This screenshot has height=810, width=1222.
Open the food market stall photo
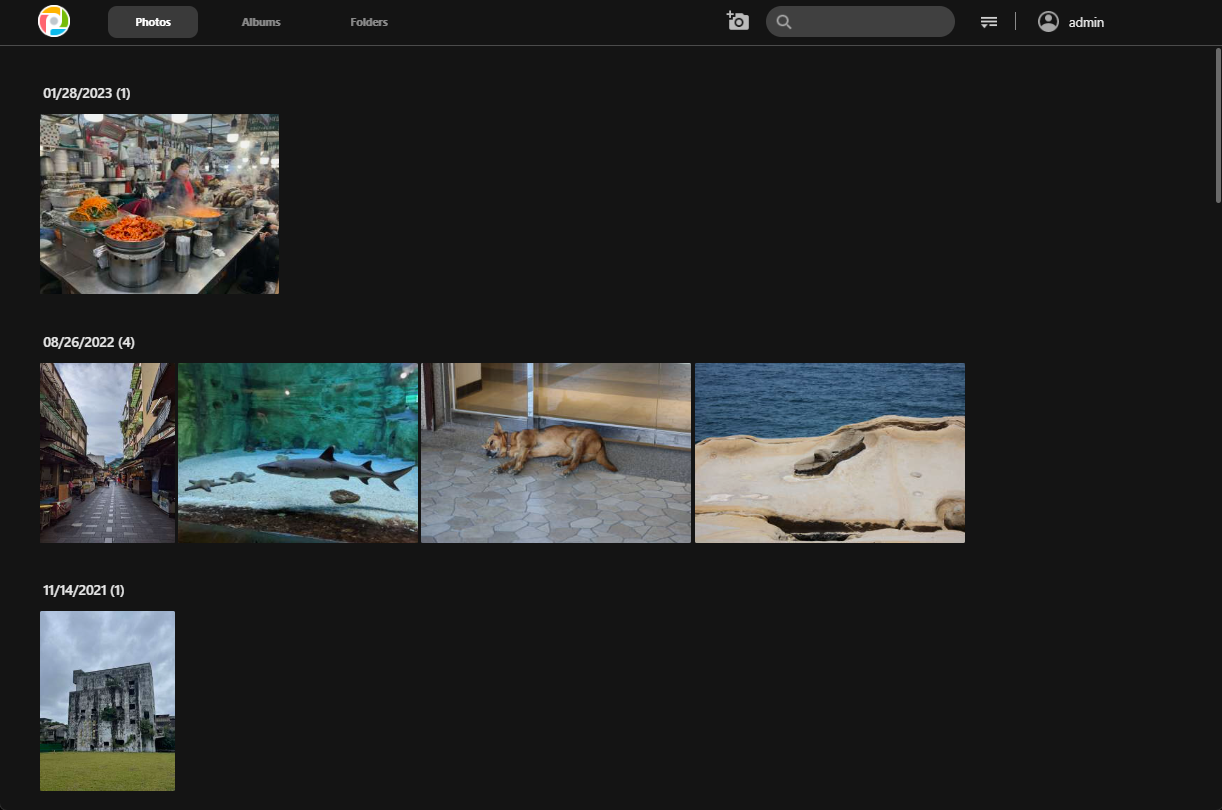click(x=159, y=204)
